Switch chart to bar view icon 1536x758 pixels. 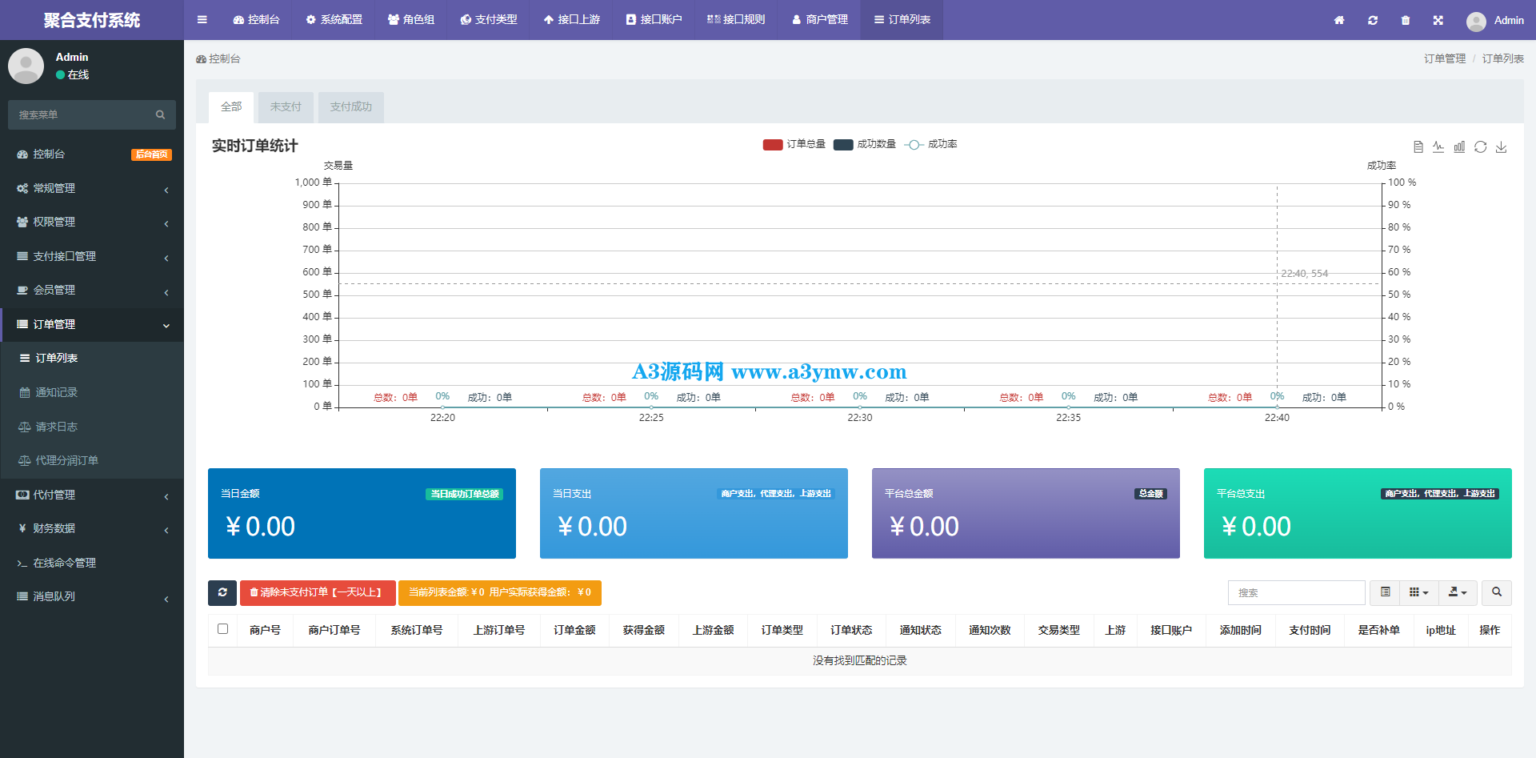click(1459, 147)
